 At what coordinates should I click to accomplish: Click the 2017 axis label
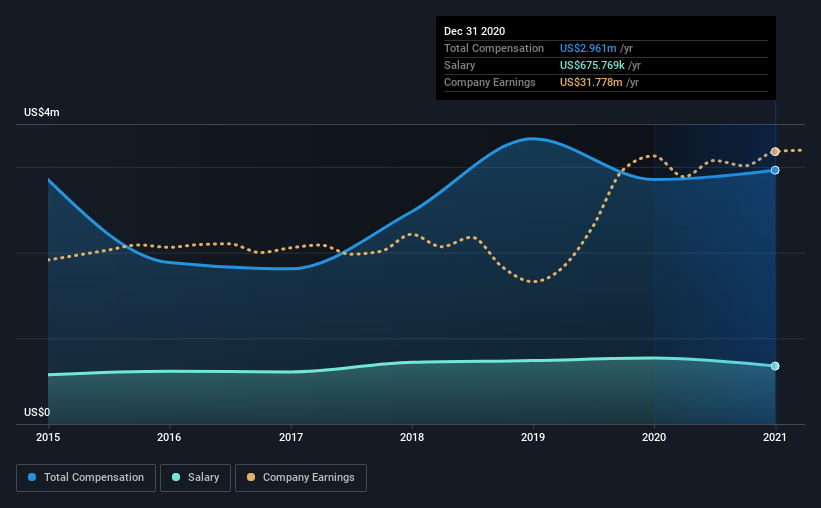coord(291,437)
